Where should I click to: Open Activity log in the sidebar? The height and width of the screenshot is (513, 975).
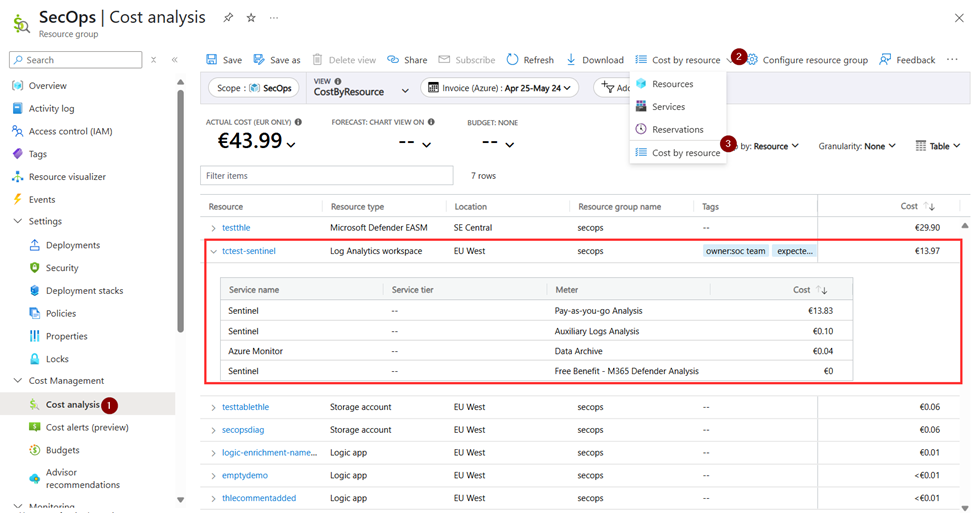pos(51,108)
